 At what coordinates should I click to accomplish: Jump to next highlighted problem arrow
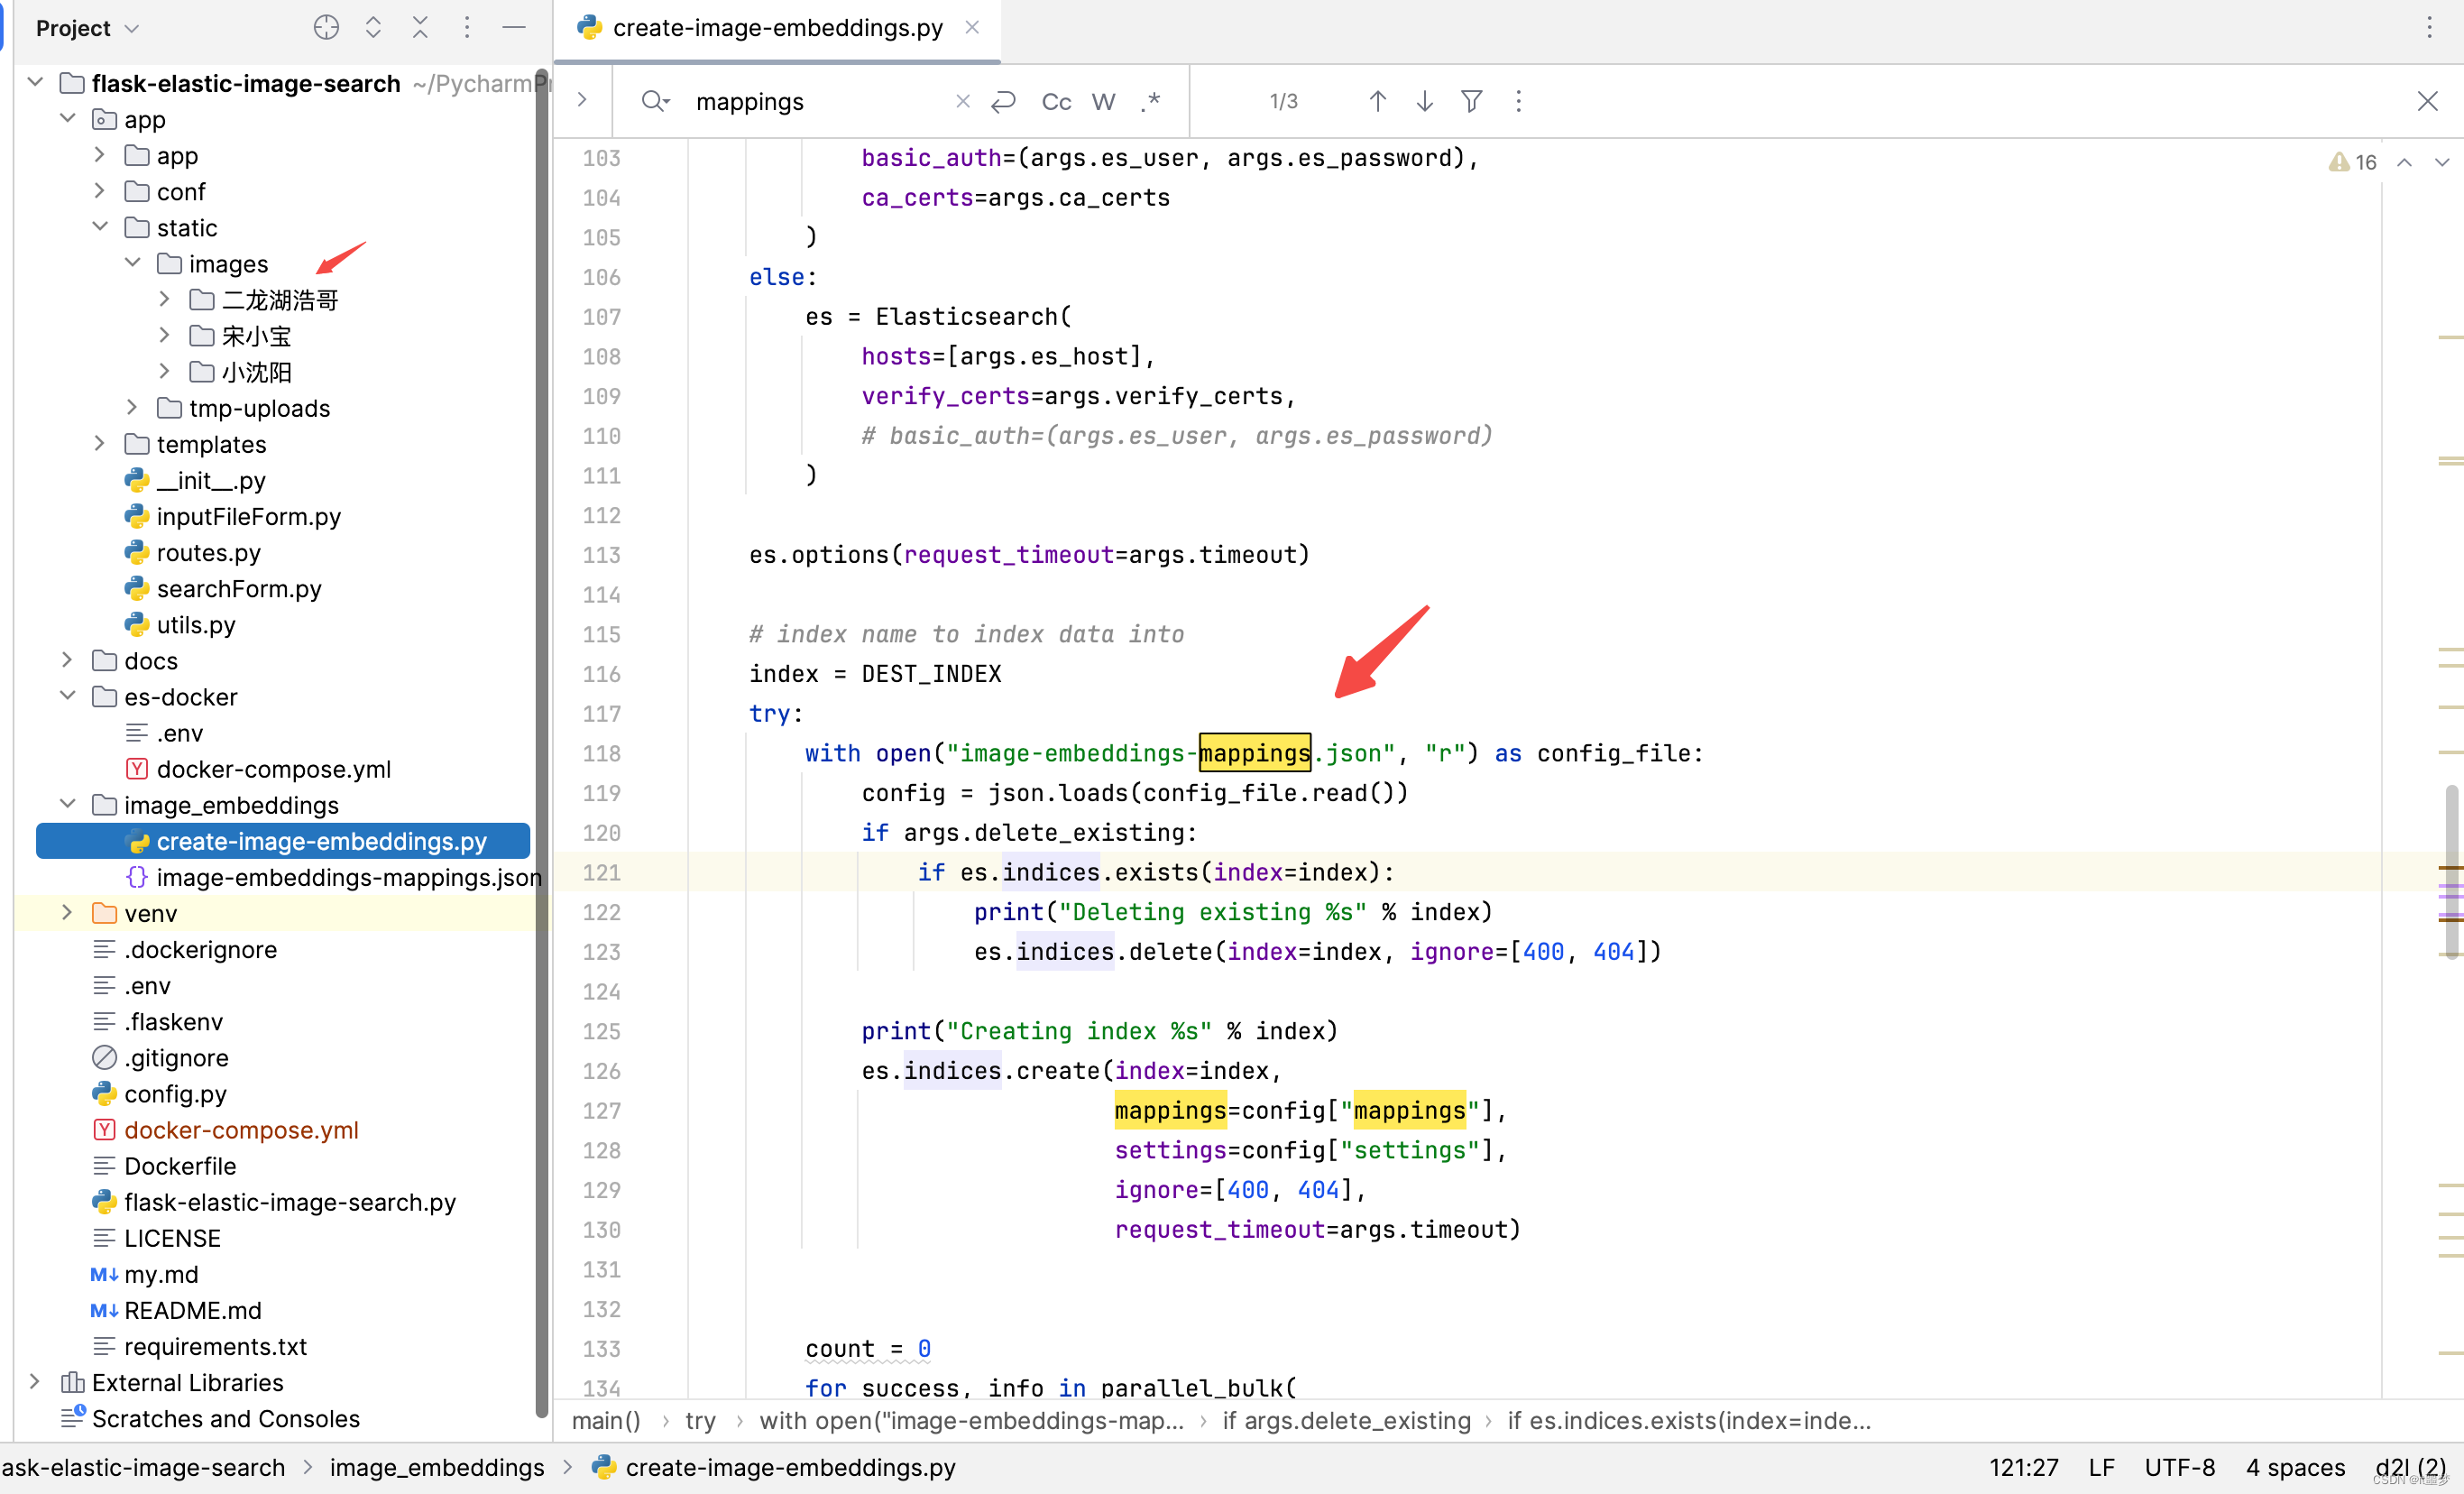click(2442, 162)
